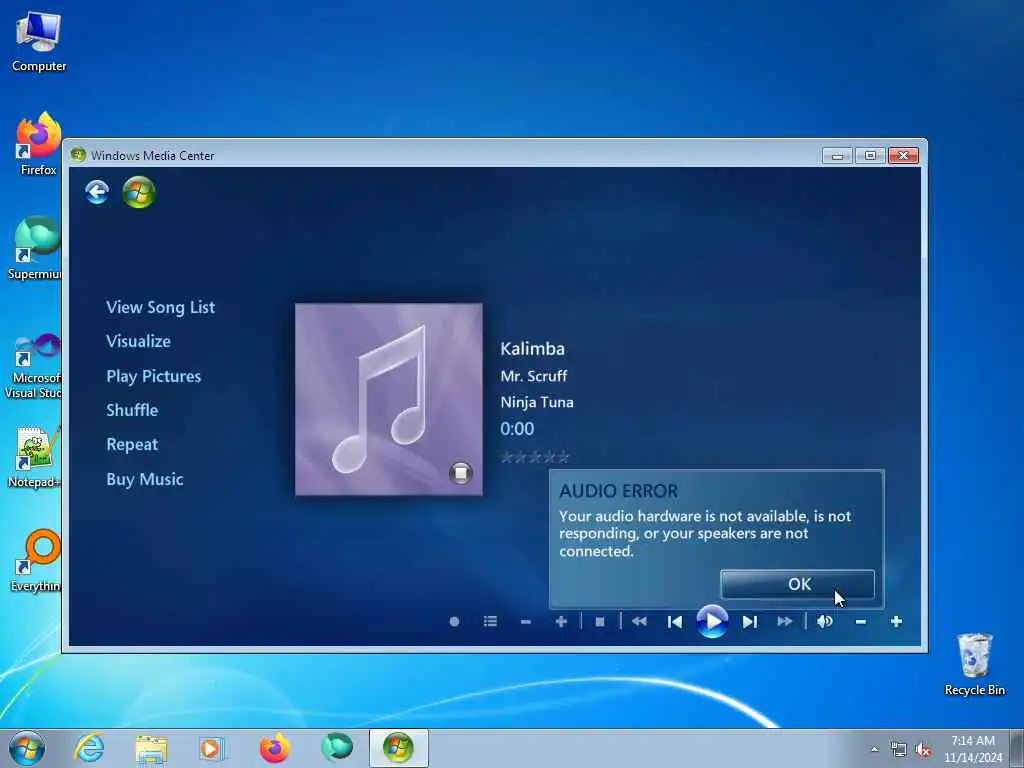Choose Play Pictures

point(153,376)
